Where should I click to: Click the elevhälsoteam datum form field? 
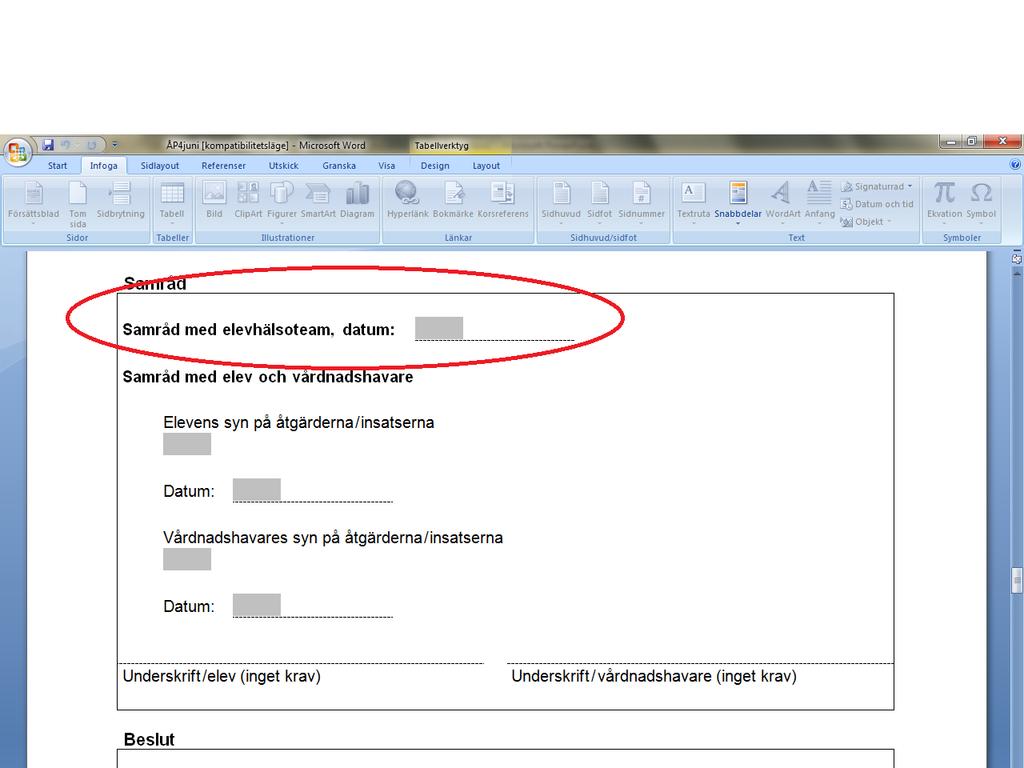click(x=439, y=328)
